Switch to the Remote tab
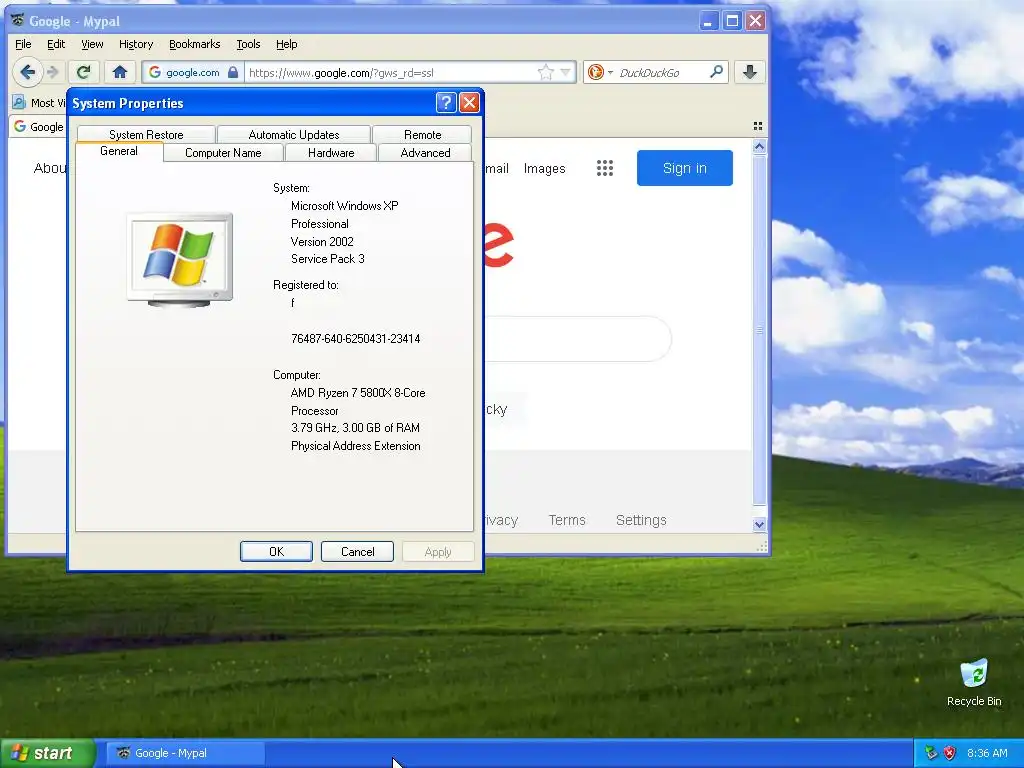This screenshot has width=1024, height=768. (423, 135)
